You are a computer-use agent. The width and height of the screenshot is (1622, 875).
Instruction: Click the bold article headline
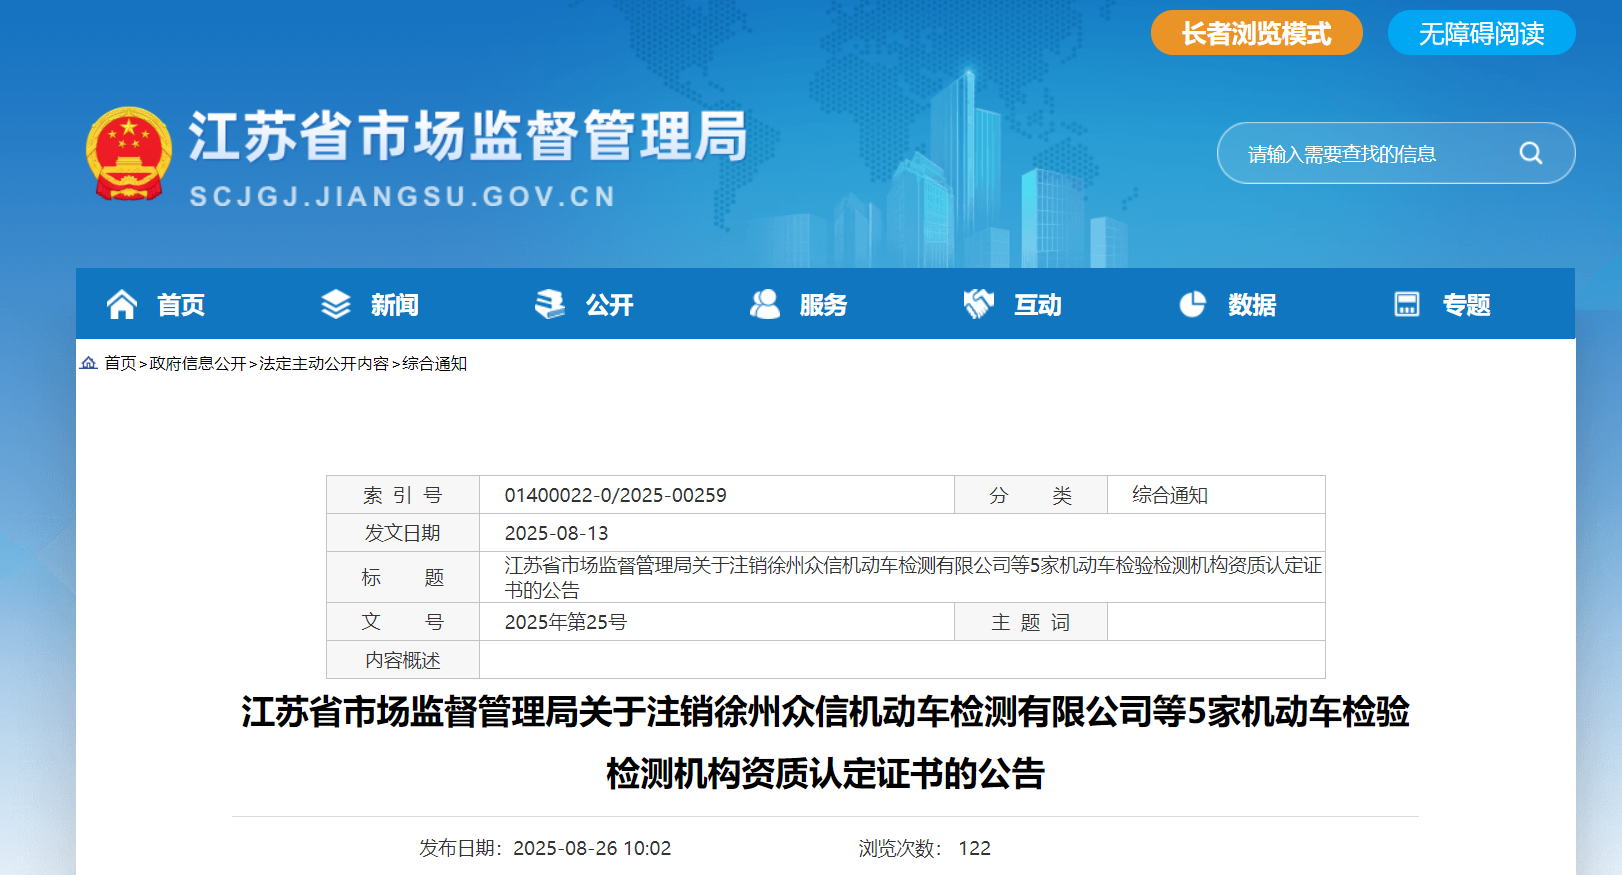click(825, 742)
